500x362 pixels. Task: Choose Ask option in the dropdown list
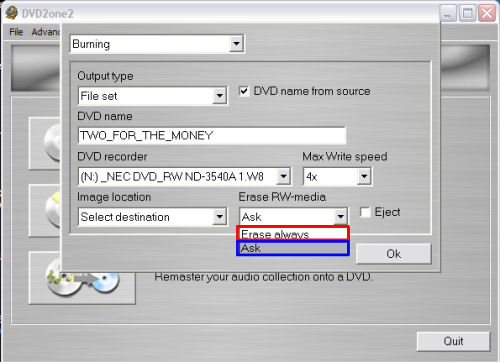293,248
